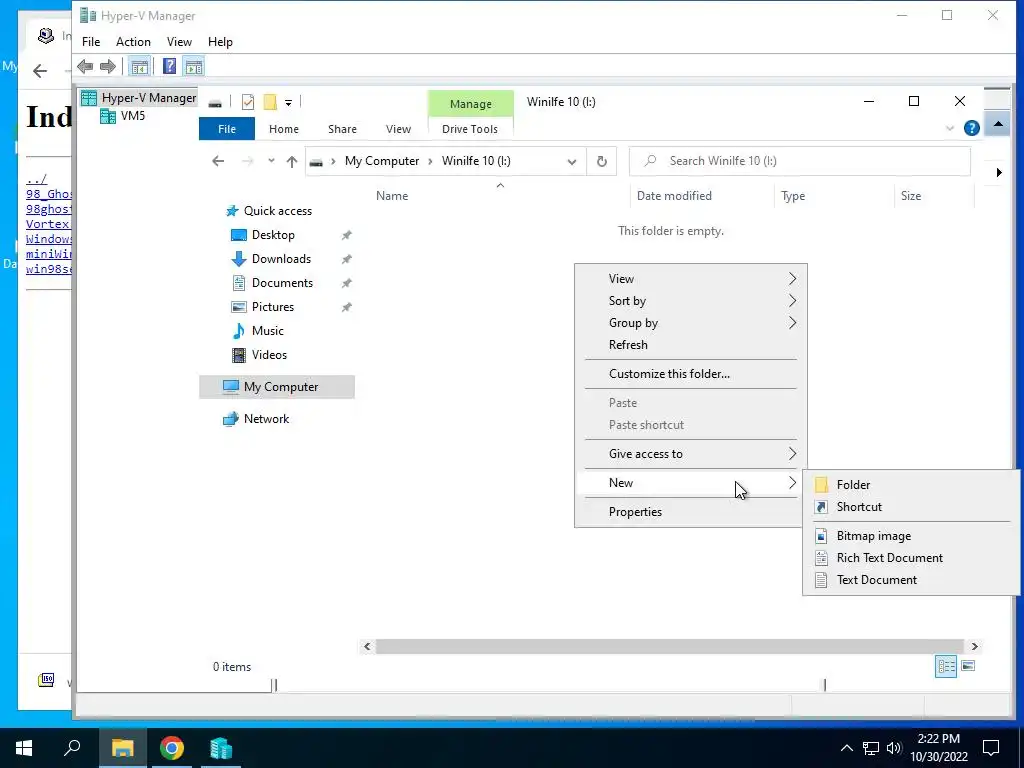Switch to Large icons view layout icon
1024x768 pixels.
968,666
